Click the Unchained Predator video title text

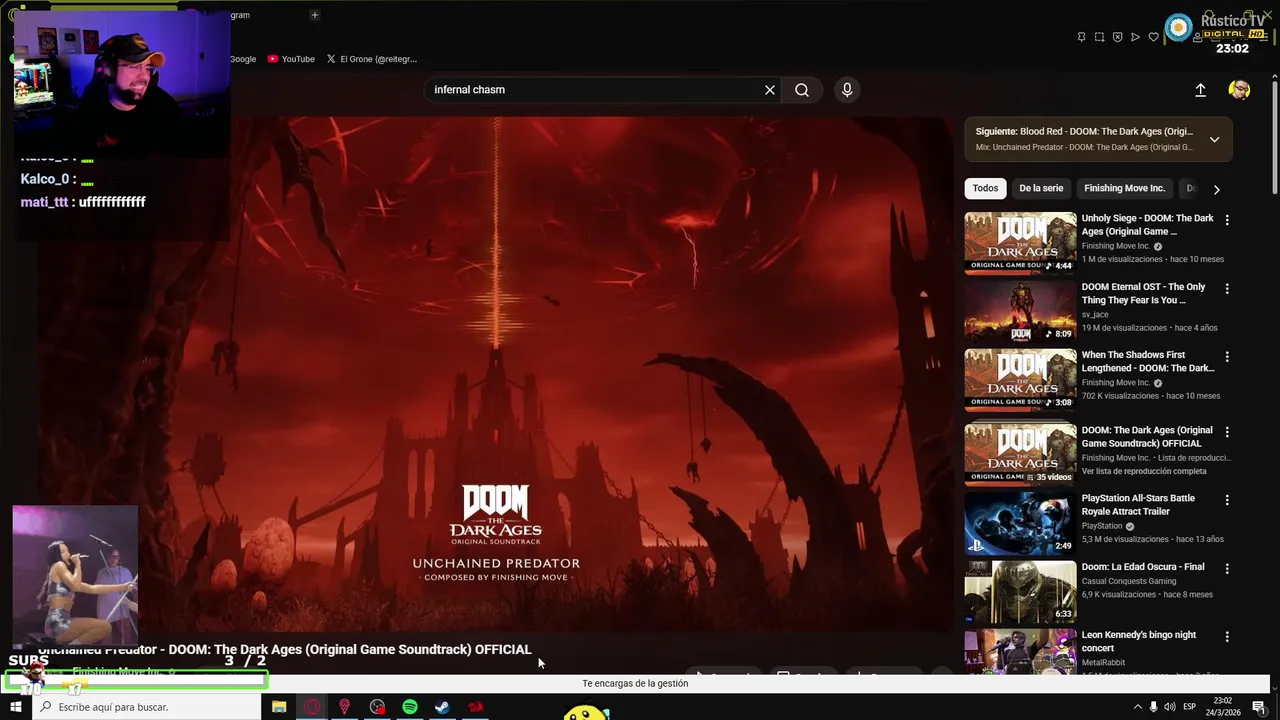pyautogui.click(x=285, y=650)
